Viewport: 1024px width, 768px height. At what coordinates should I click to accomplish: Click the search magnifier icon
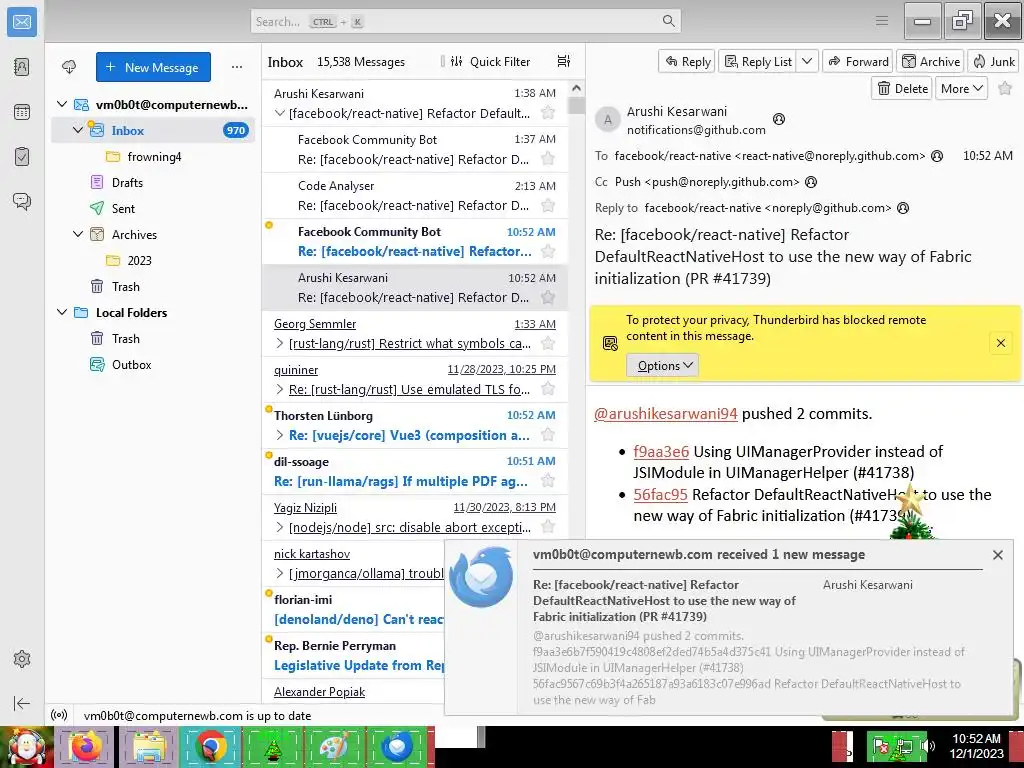tap(668, 21)
